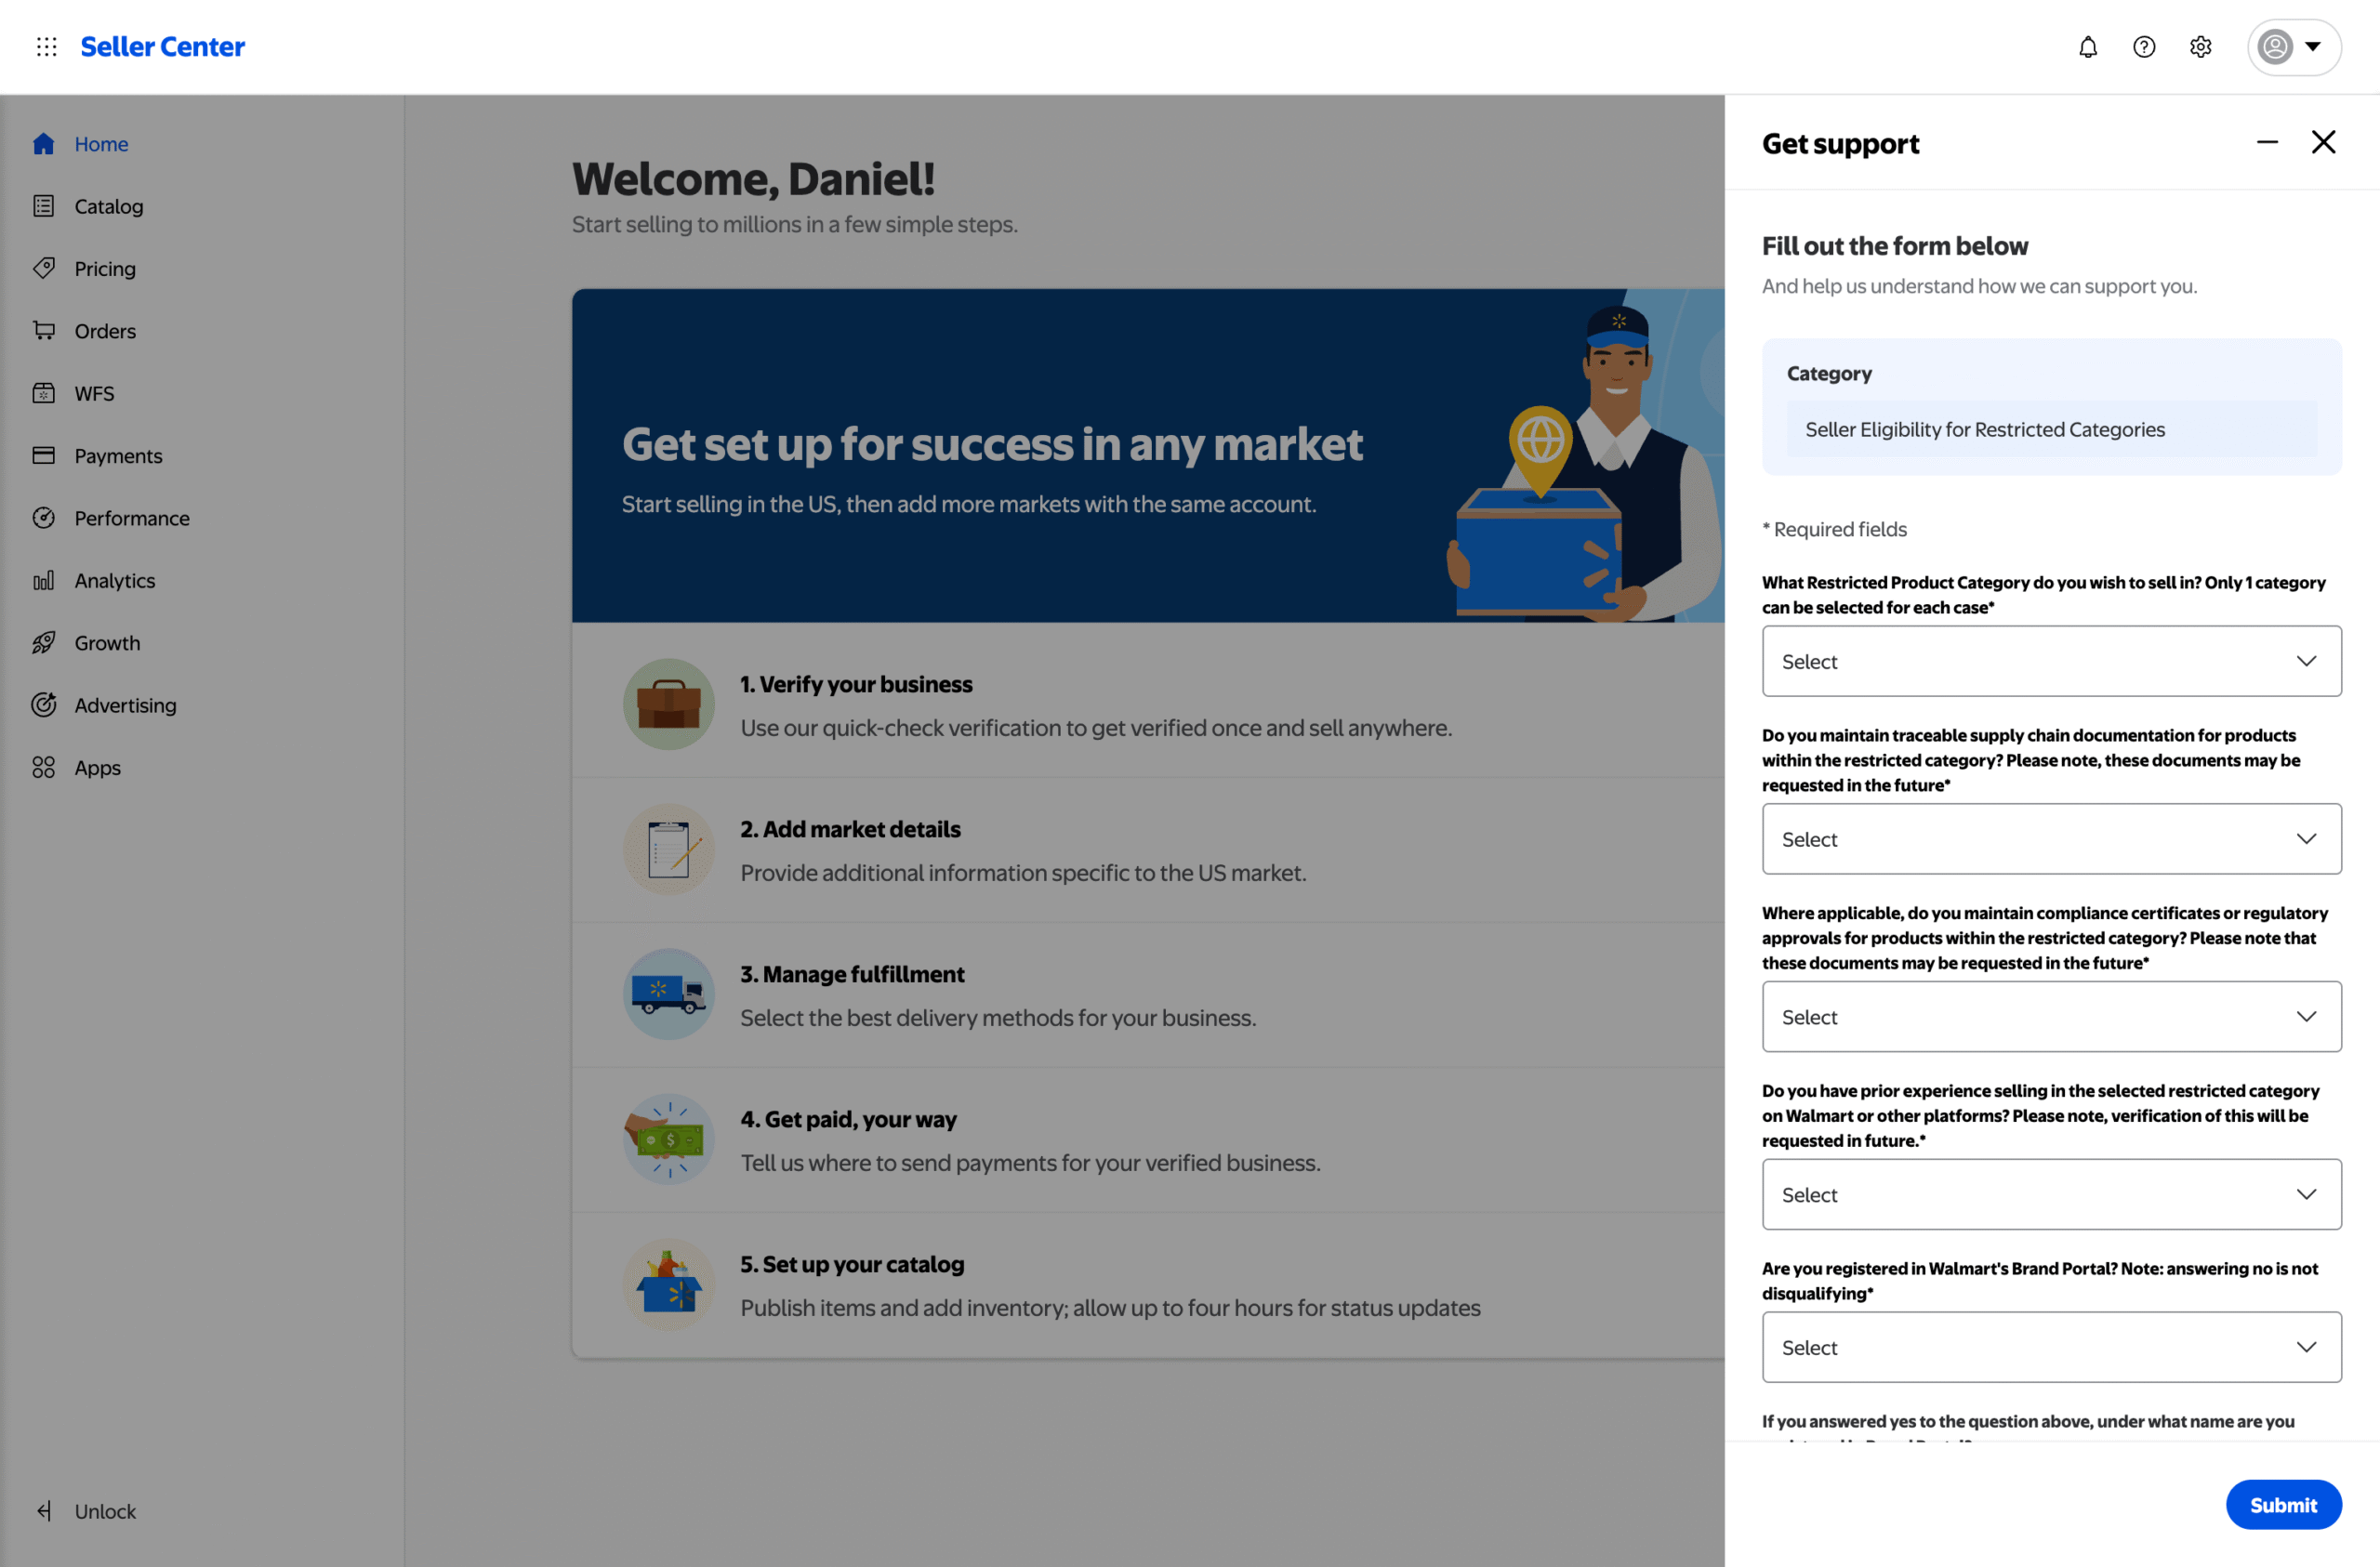Minimize the Get support panel

[x=2266, y=143]
